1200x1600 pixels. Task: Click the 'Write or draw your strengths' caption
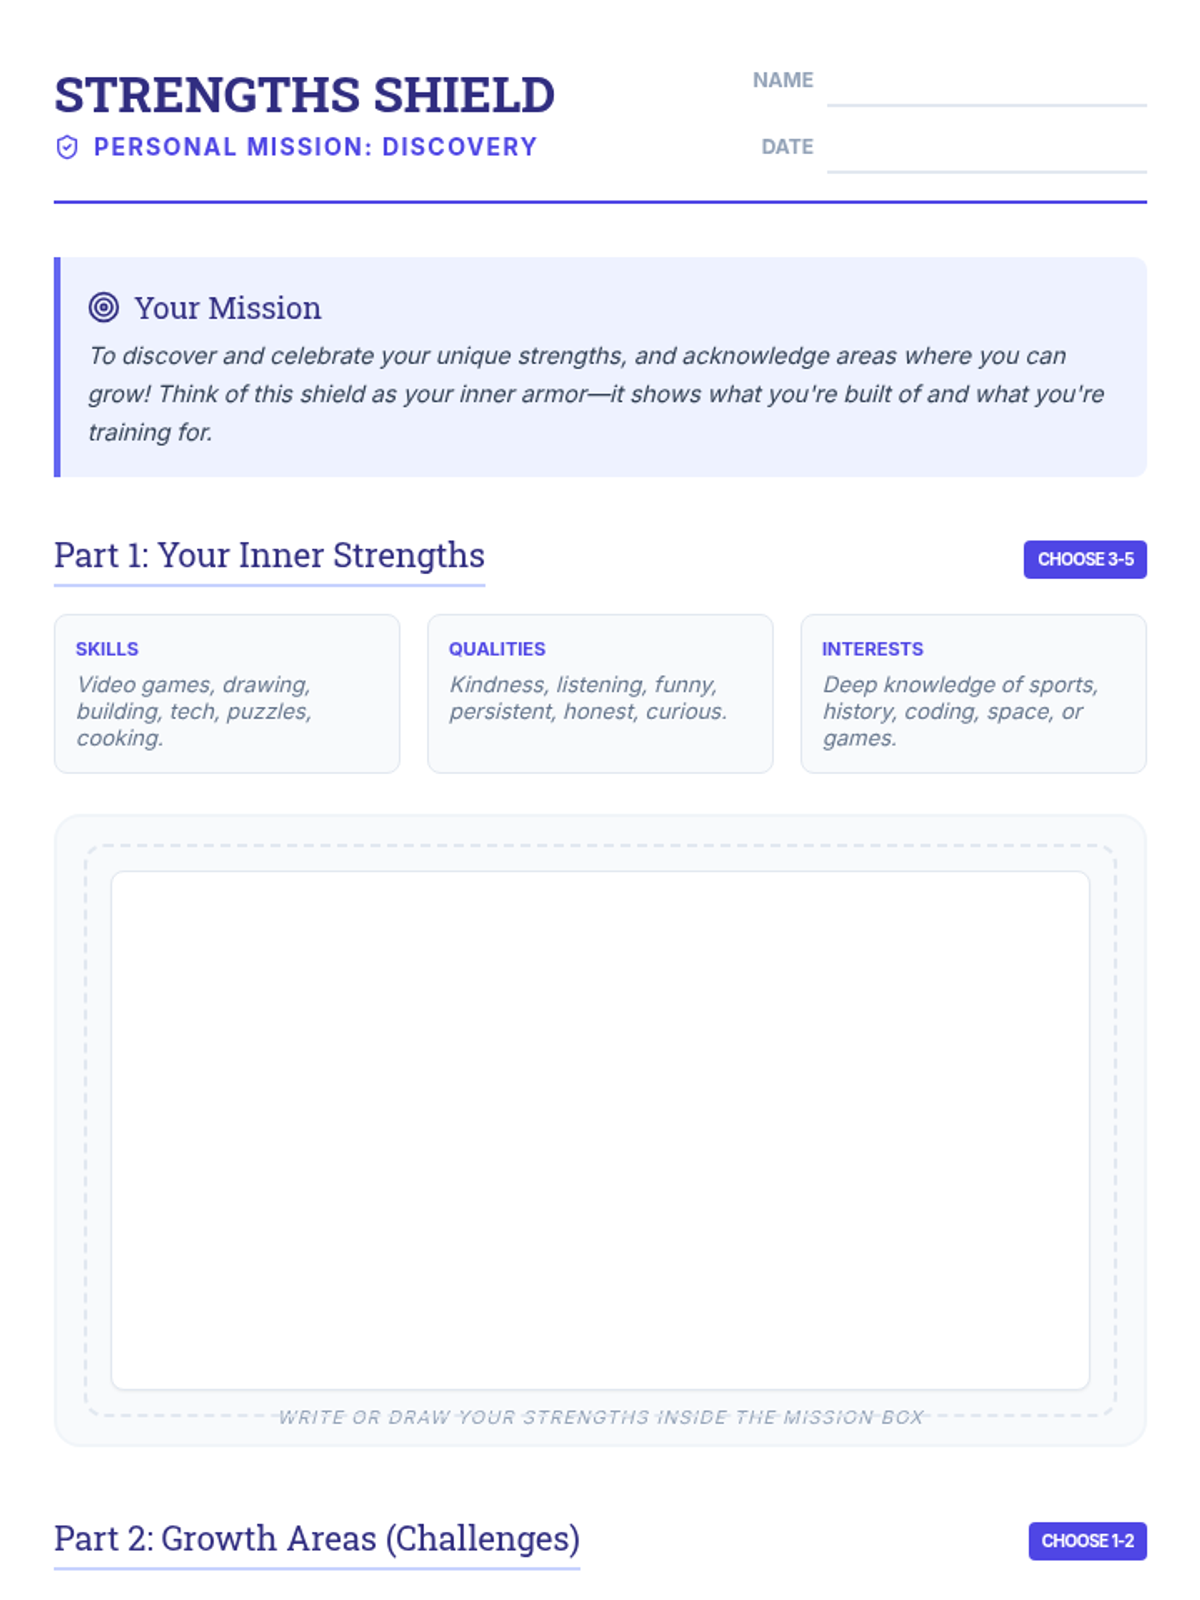pos(600,1417)
